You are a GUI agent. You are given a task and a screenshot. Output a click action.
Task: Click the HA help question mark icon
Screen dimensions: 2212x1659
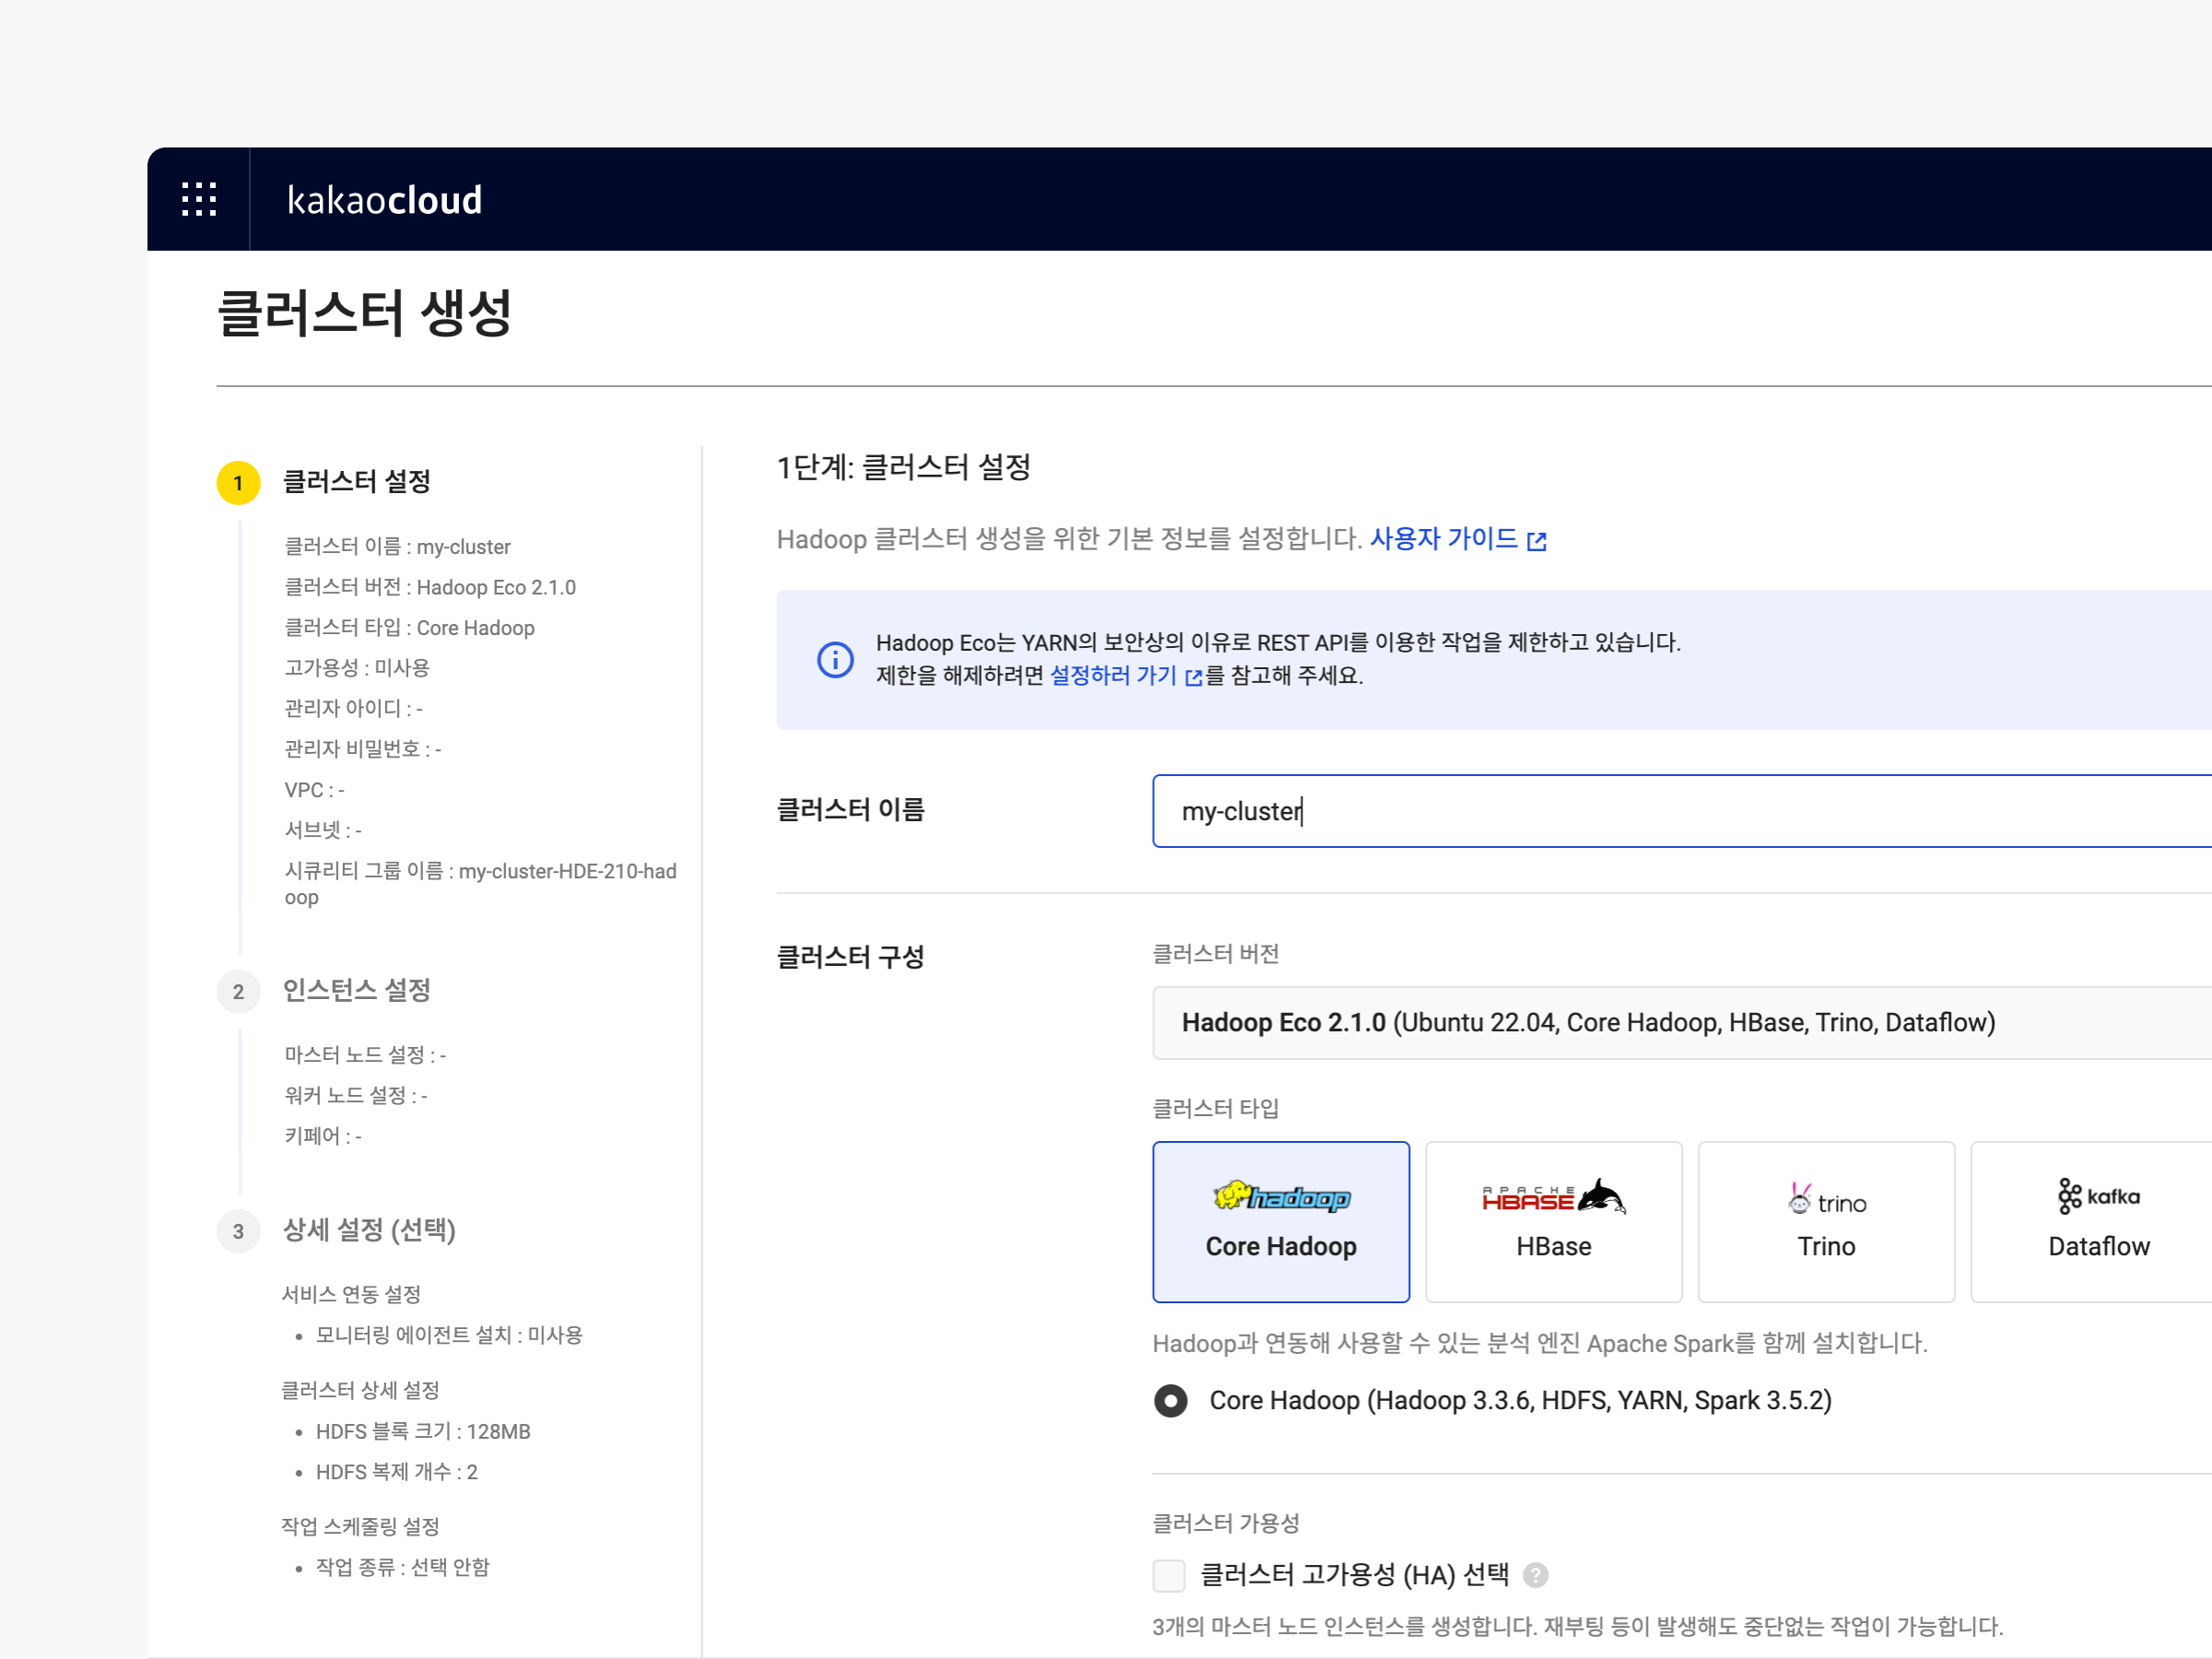point(1535,1575)
